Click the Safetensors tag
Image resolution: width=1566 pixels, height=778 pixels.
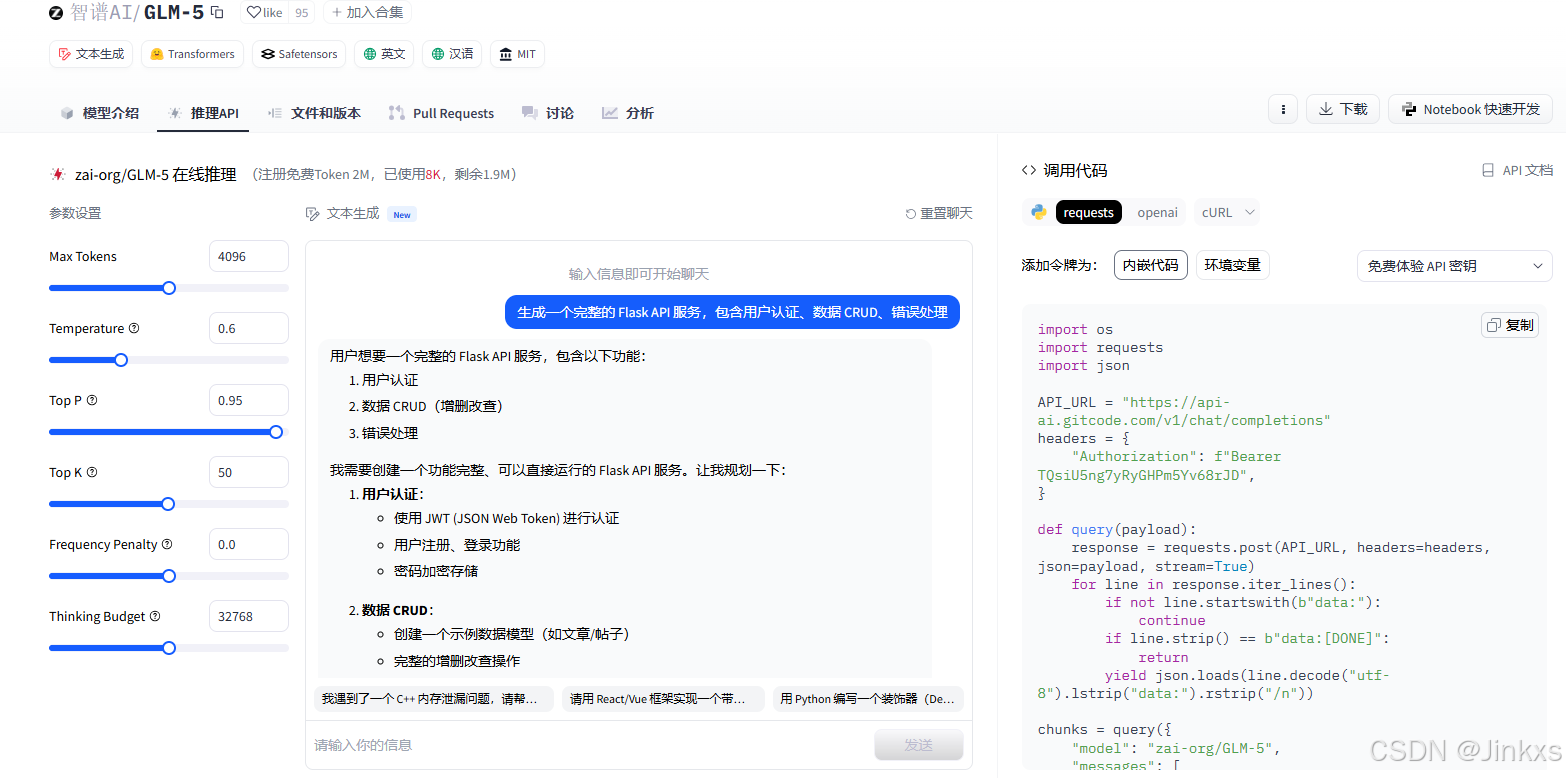point(298,54)
